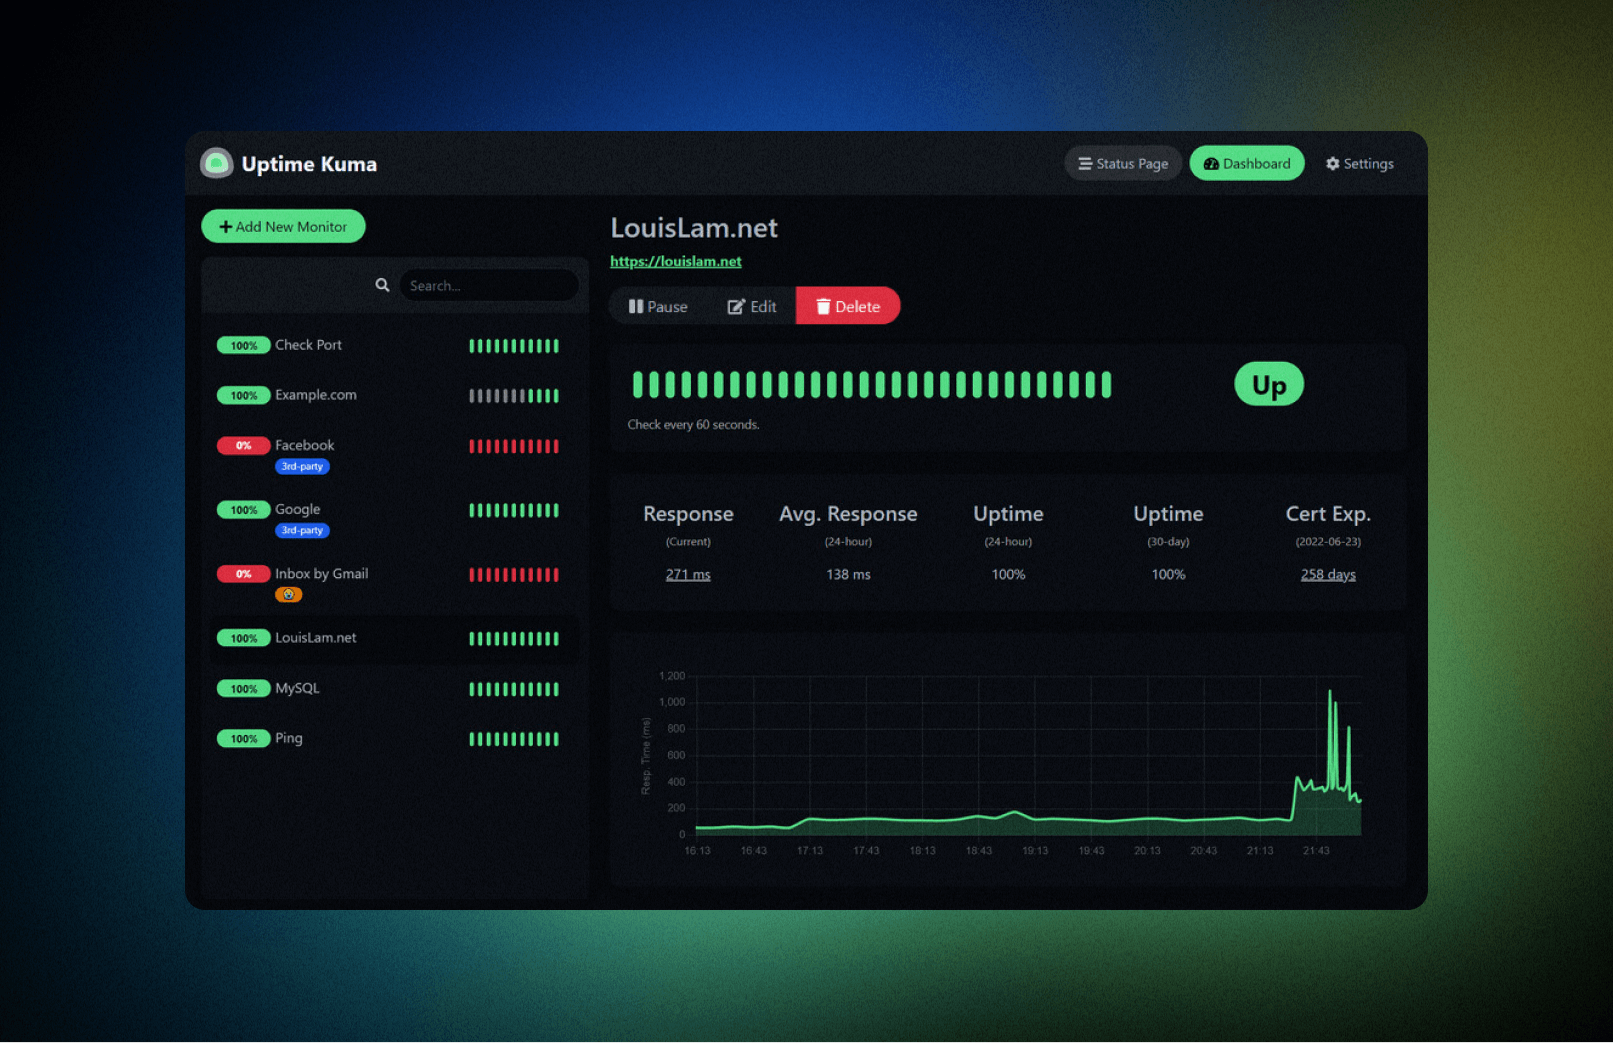Delete the LouisLam.net monitor
The image size is (1613, 1043).
848,306
